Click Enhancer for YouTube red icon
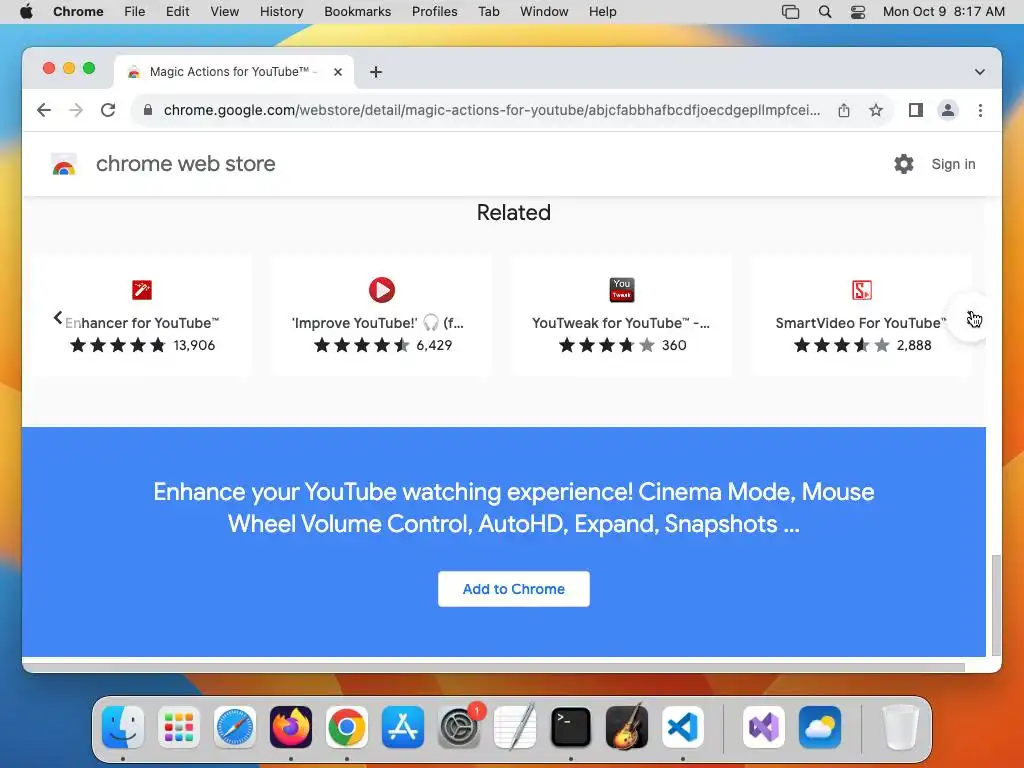Viewport: 1024px width, 768px height. (x=142, y=289)
